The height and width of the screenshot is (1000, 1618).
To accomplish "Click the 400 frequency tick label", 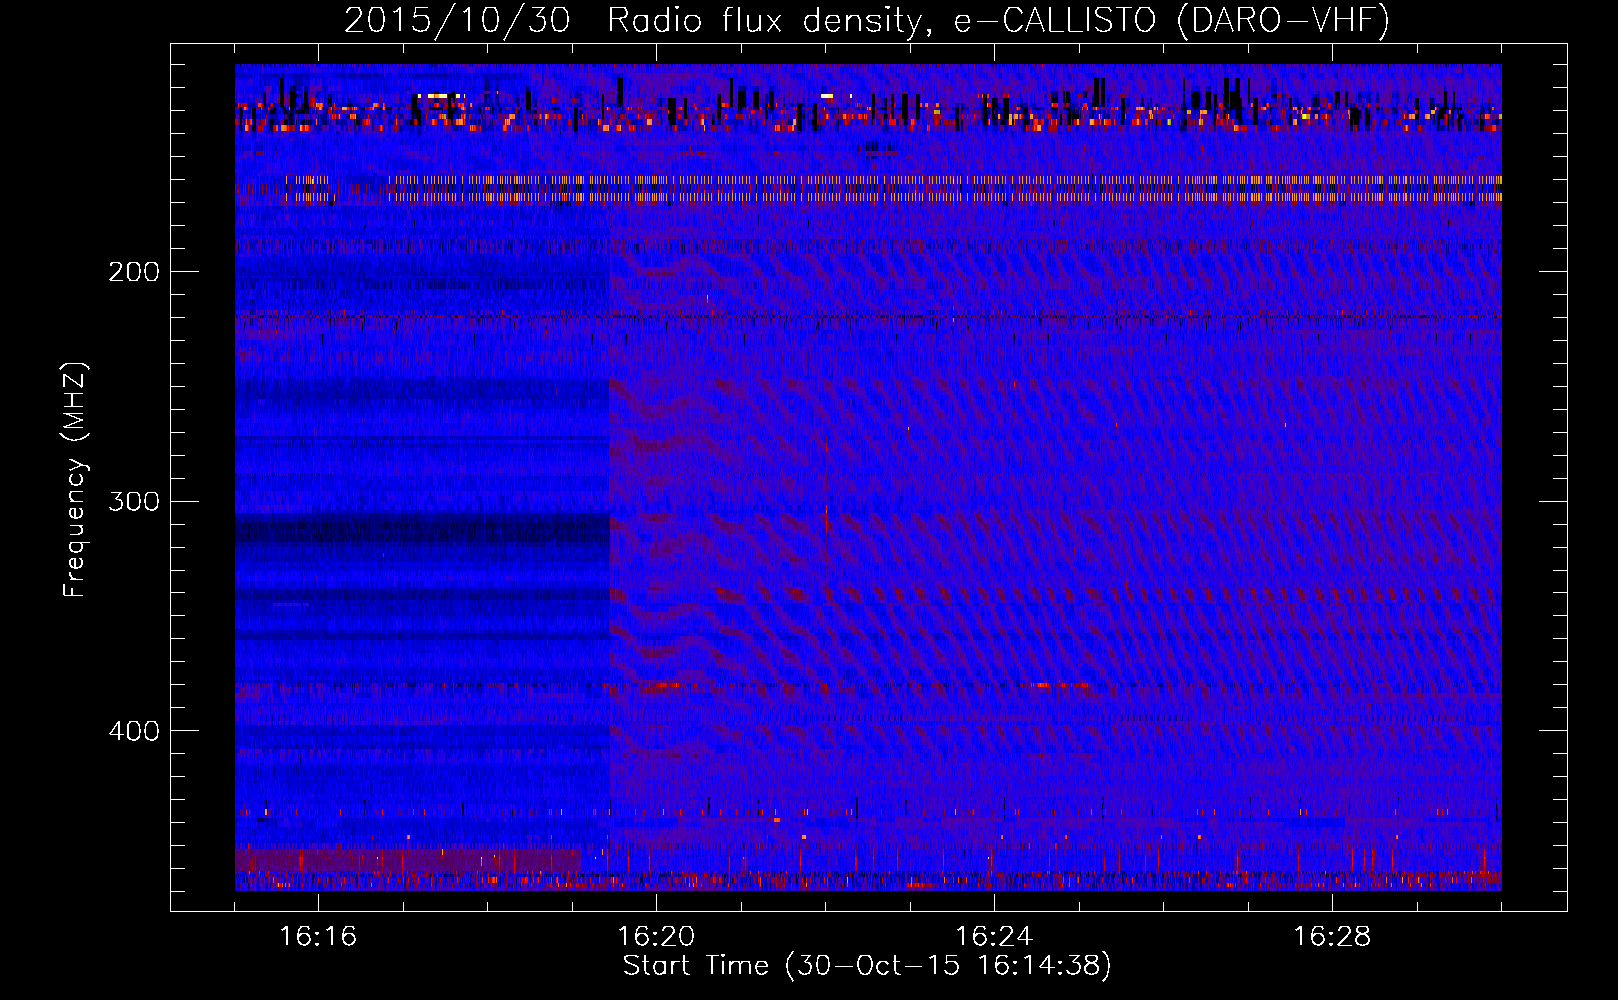I will click(134, 731).
